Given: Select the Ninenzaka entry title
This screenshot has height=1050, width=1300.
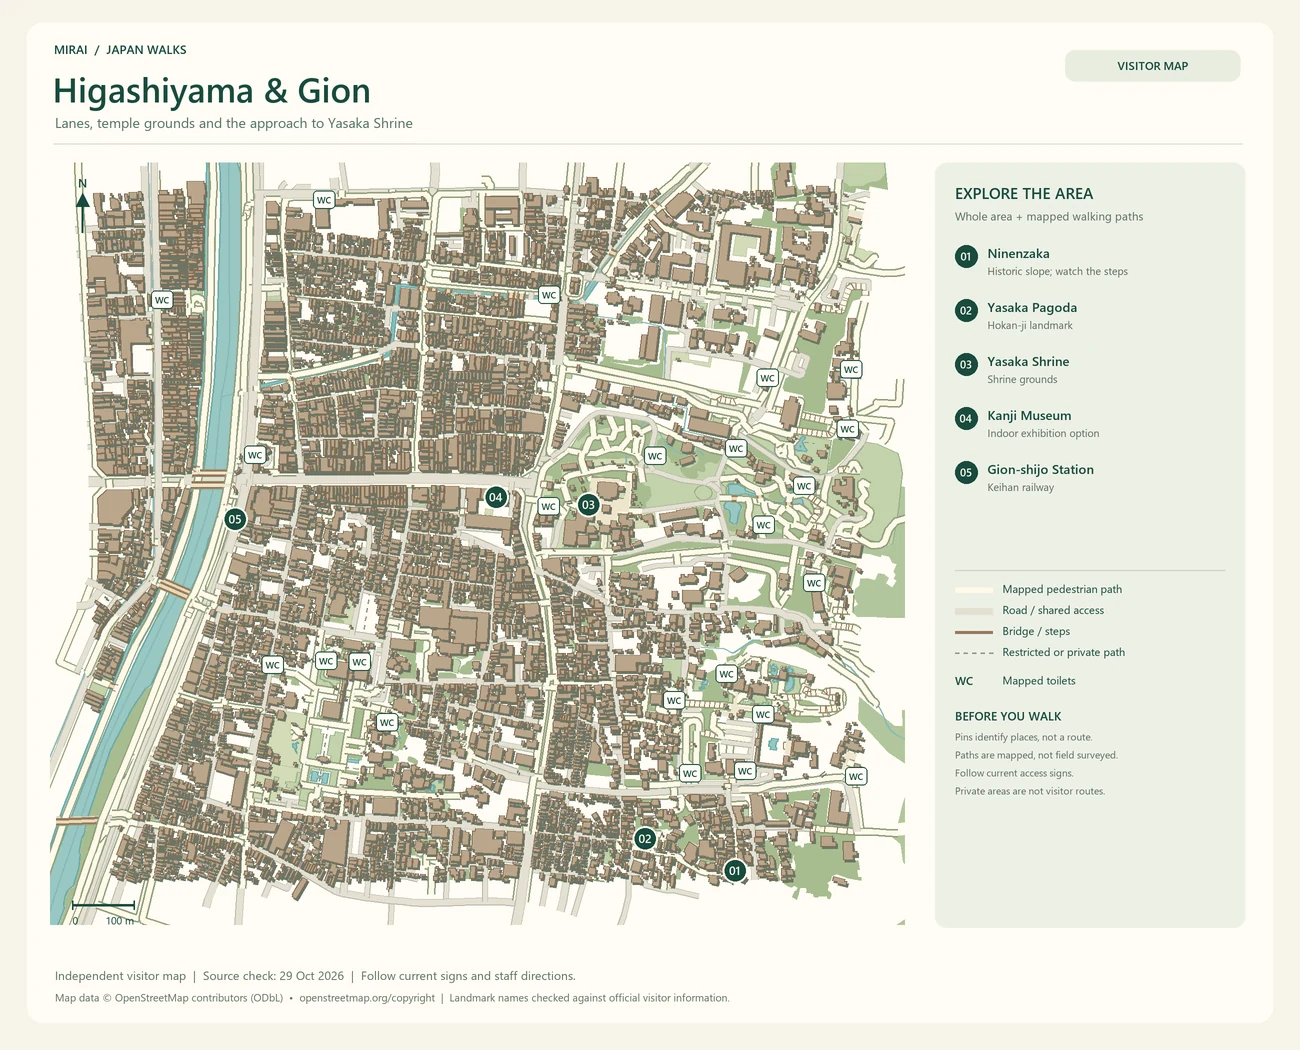Looking at the screenshot, I should click(x=1018, y=254).
